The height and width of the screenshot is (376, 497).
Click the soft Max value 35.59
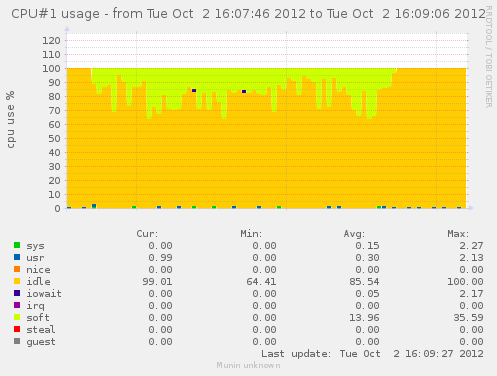pyautogui.click(x=468, y=318)
